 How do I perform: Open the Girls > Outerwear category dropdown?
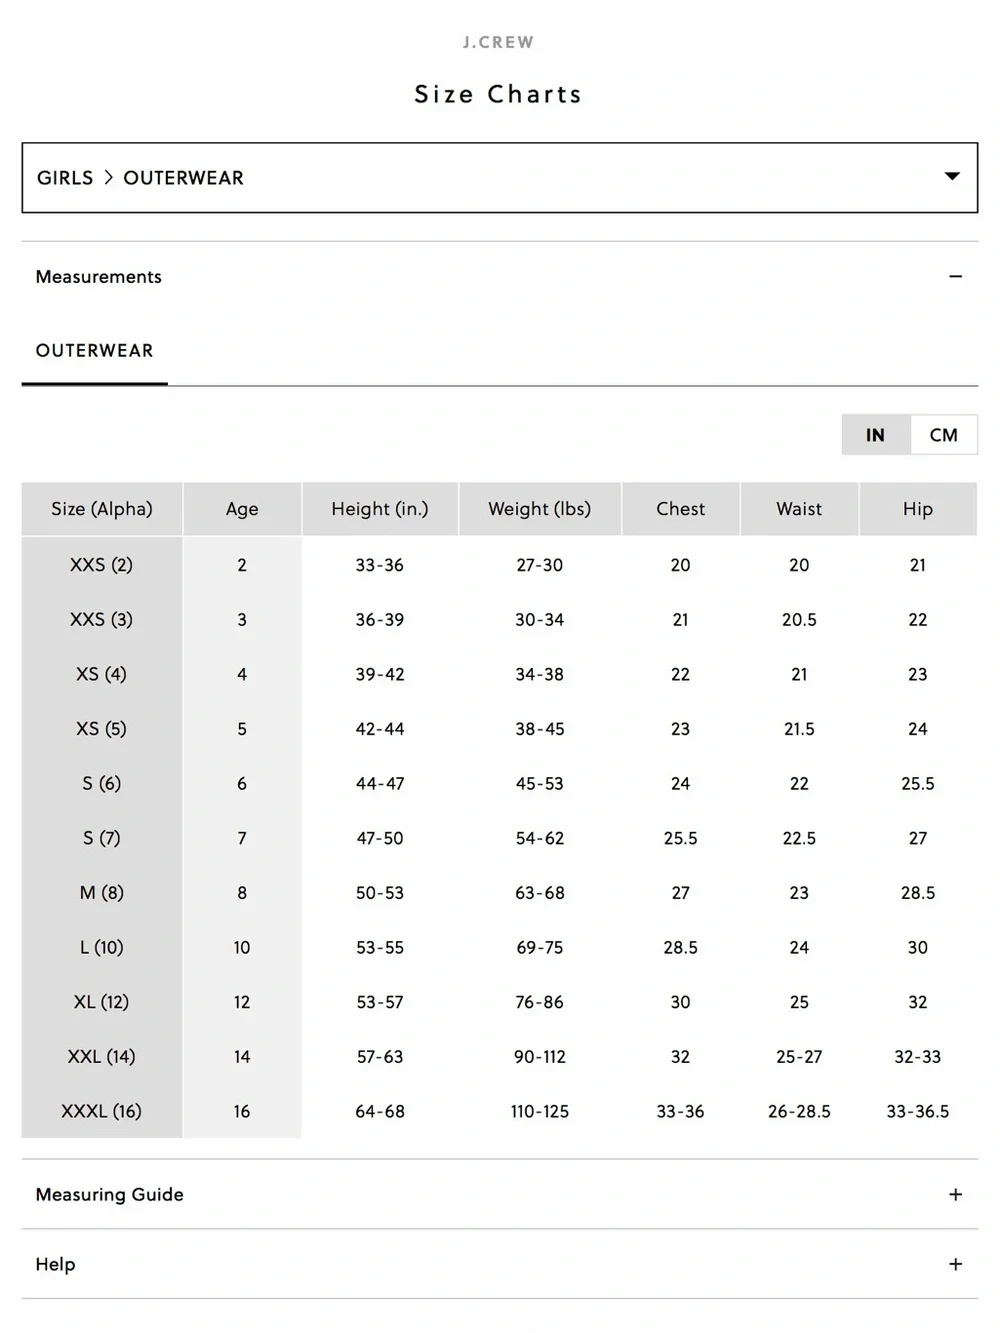[499, 177]
